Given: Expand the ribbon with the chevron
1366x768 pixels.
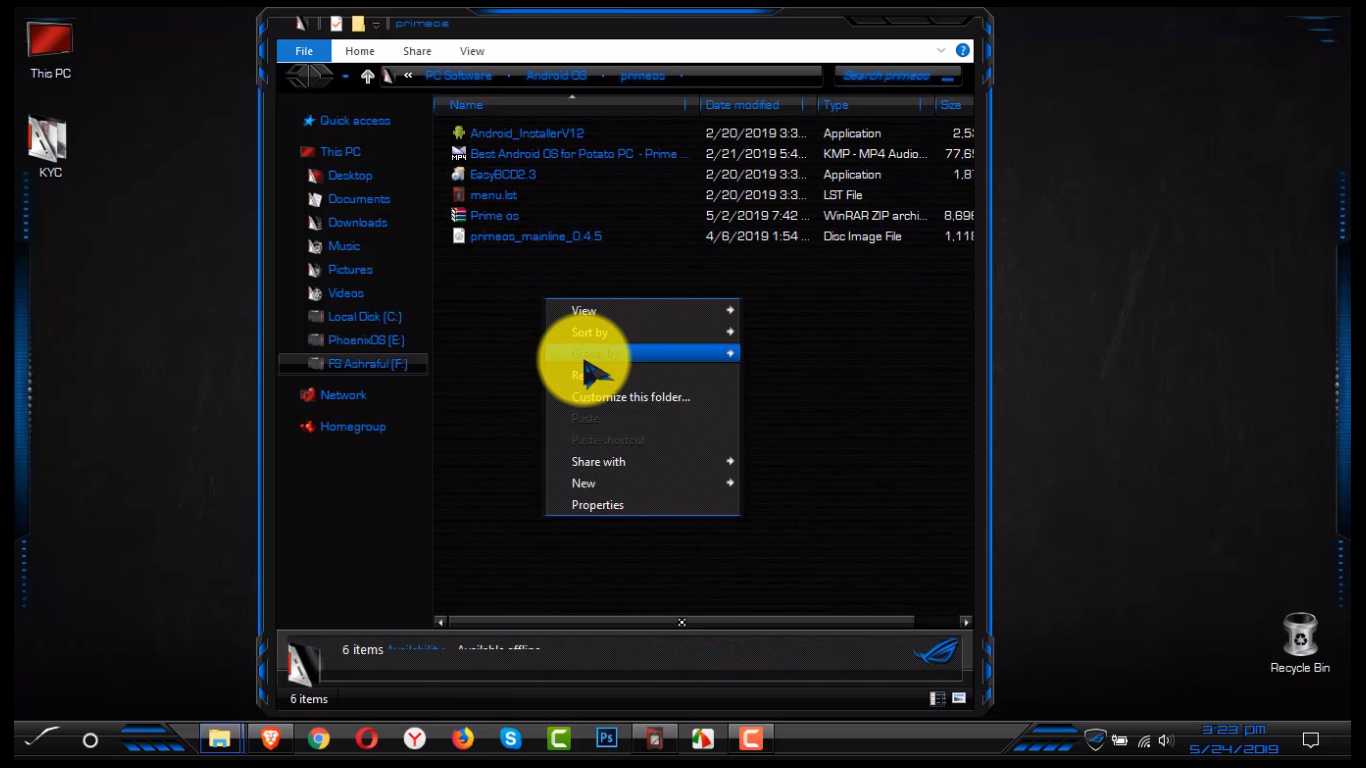Looking at the screenshot, I should (940, 51).
